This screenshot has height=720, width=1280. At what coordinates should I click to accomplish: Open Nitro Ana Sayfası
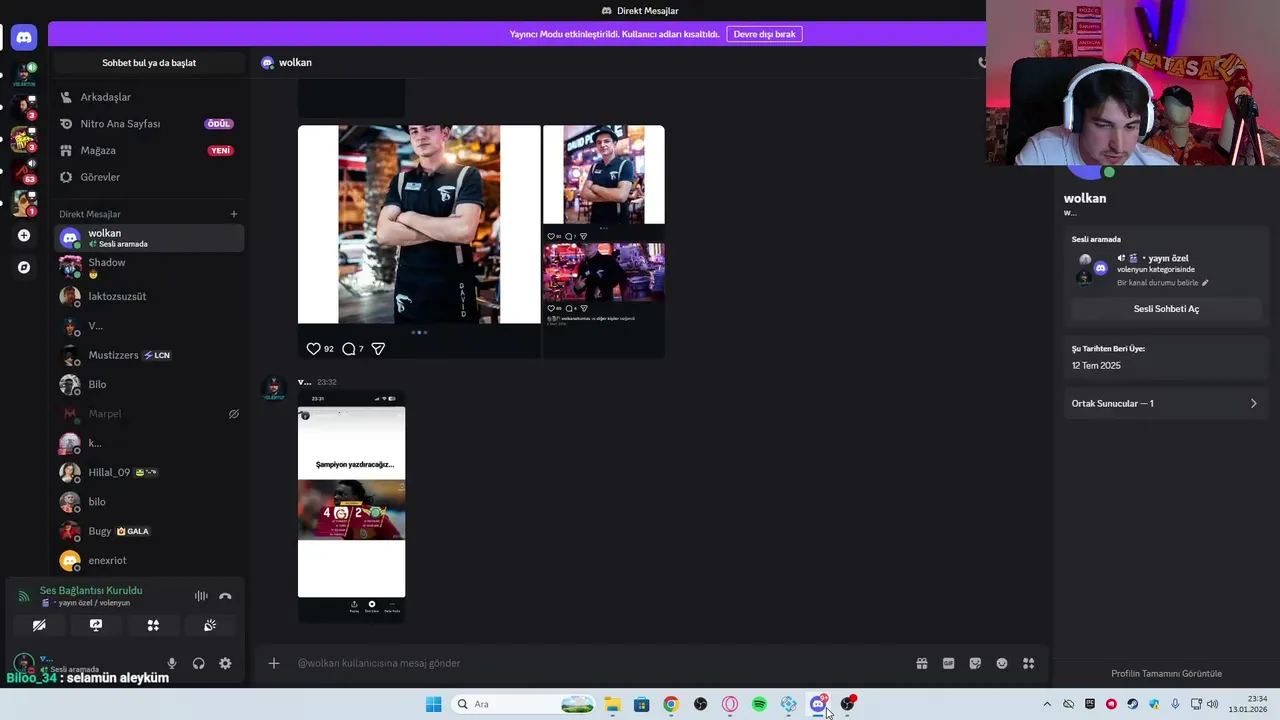click(x=150, y=124)
